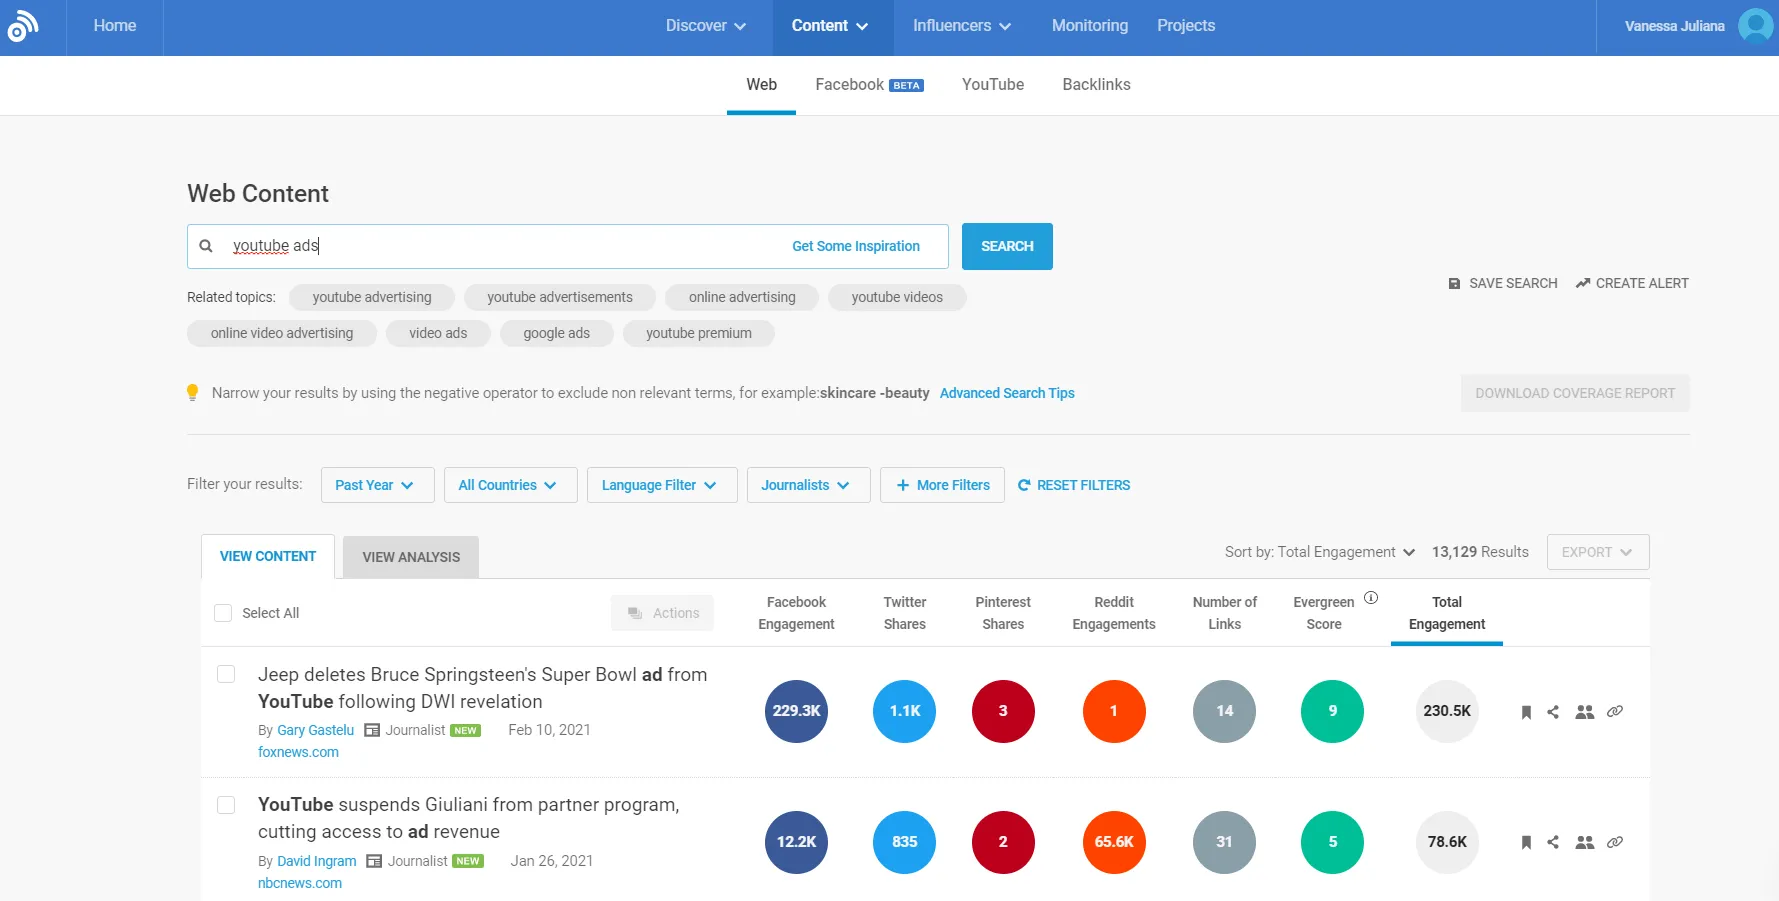The height and width of the screenshot is (901, 1779).
Task: Tick the checkbox for Jeep article
Action: click(x=227, y=674)
